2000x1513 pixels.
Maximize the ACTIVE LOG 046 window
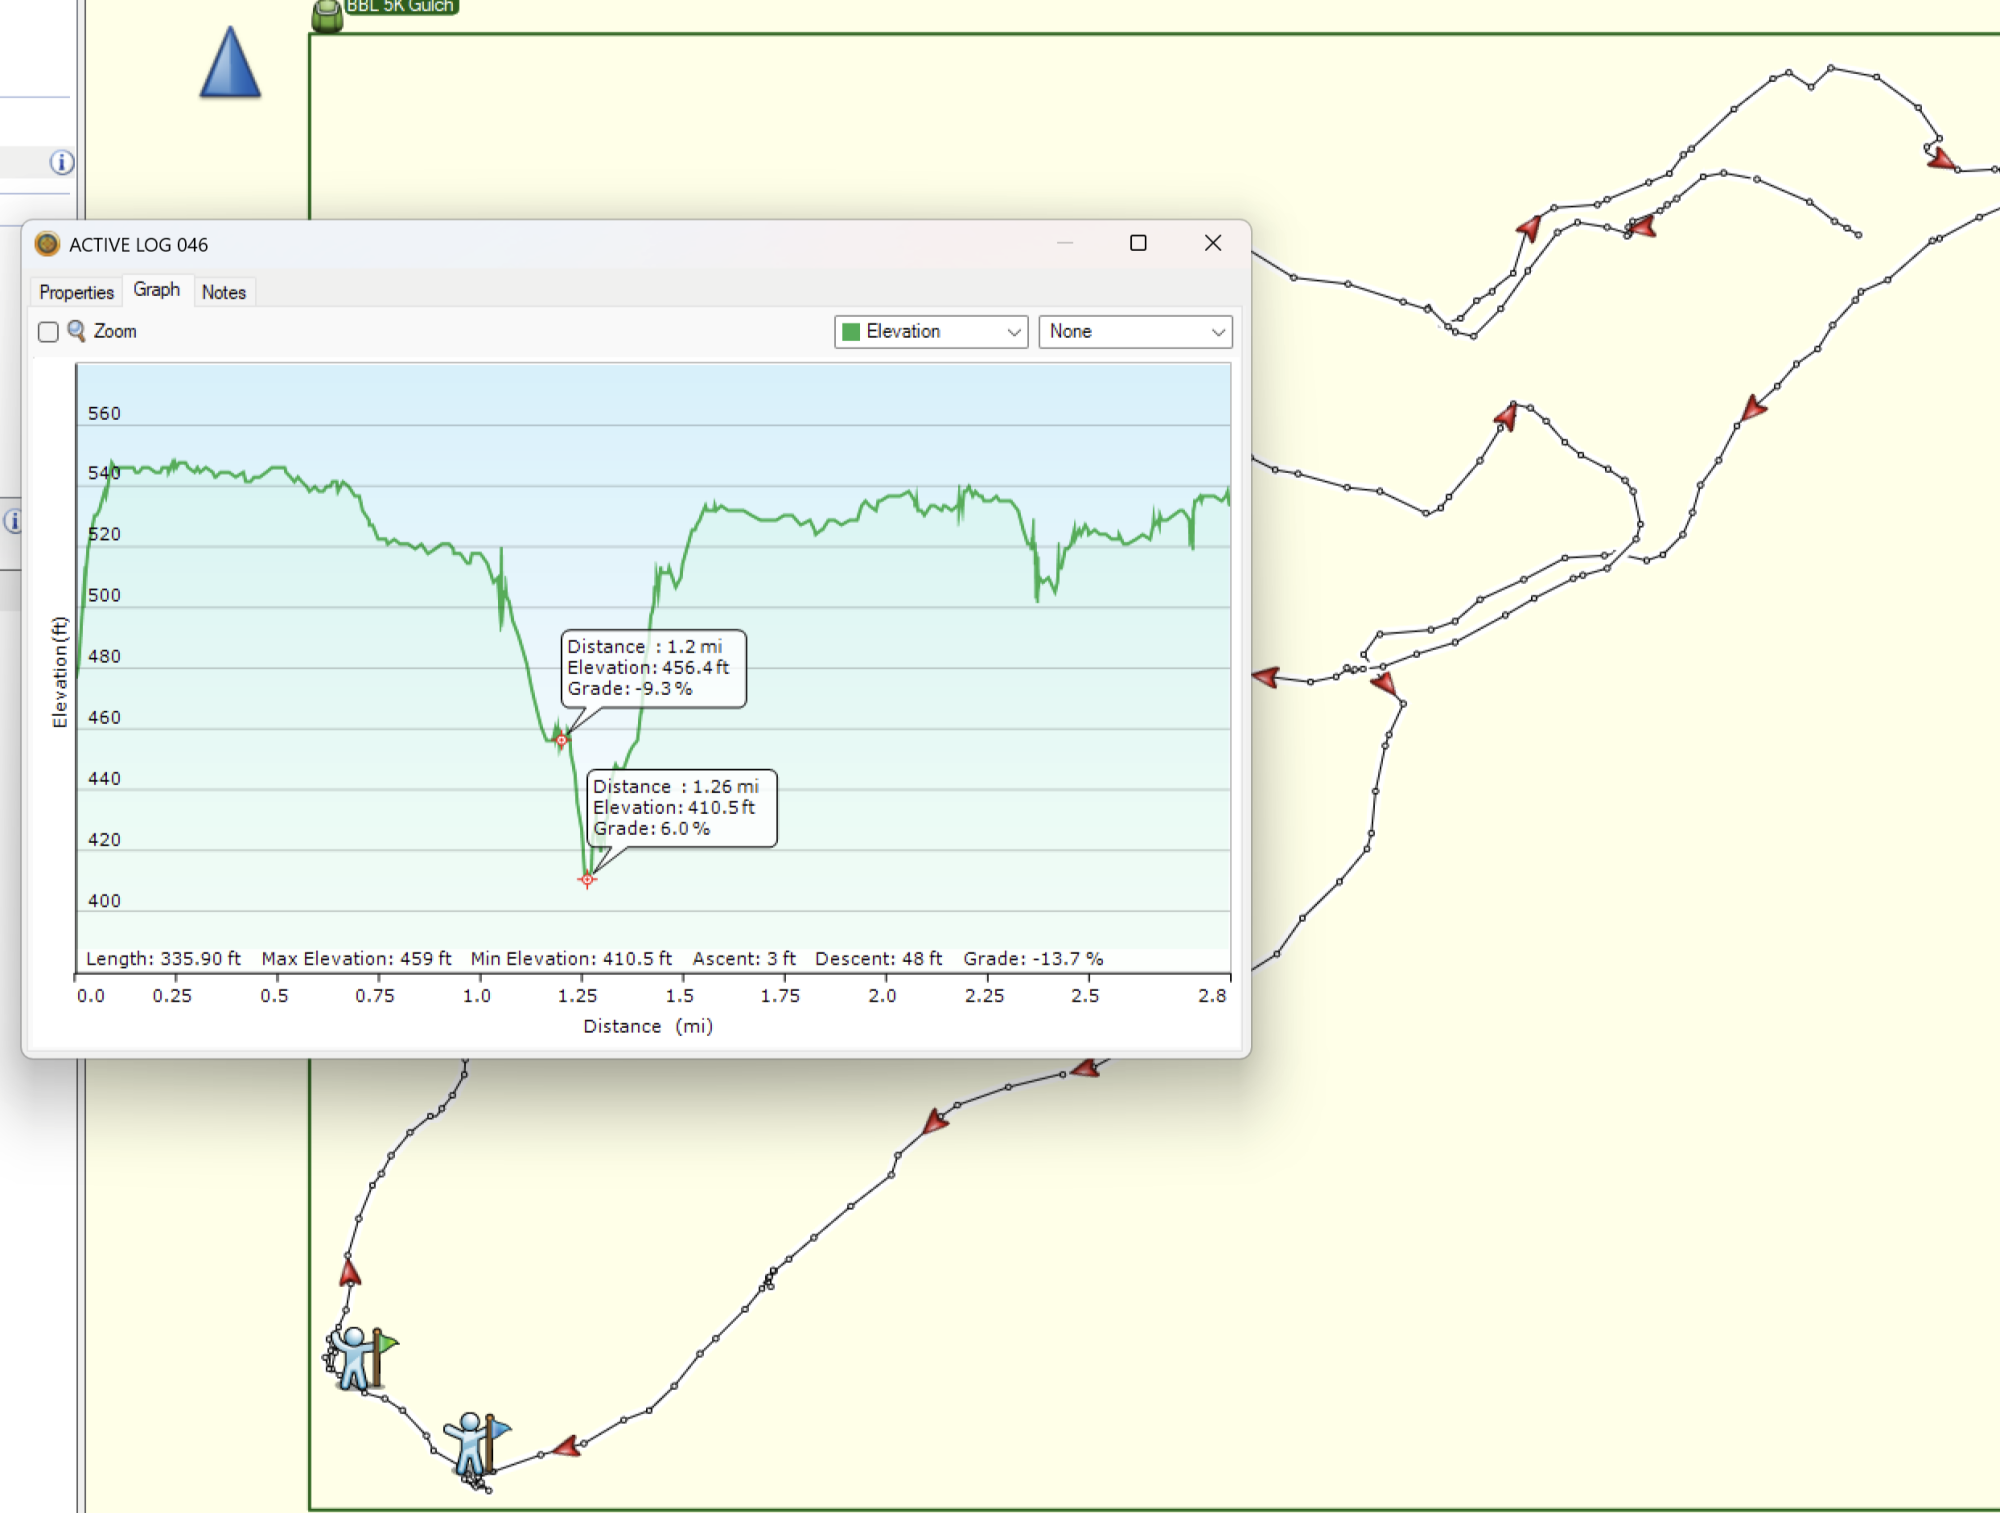[1138, 243]
